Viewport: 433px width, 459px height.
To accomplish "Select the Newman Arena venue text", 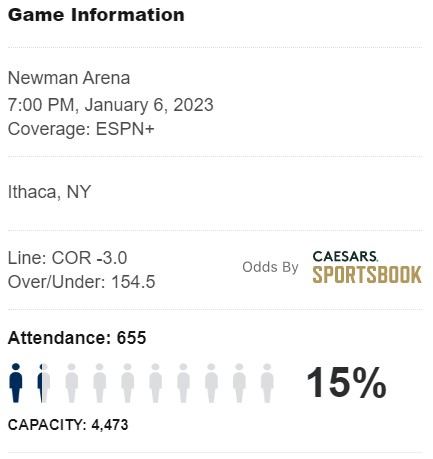I will (x=69, y=78).
